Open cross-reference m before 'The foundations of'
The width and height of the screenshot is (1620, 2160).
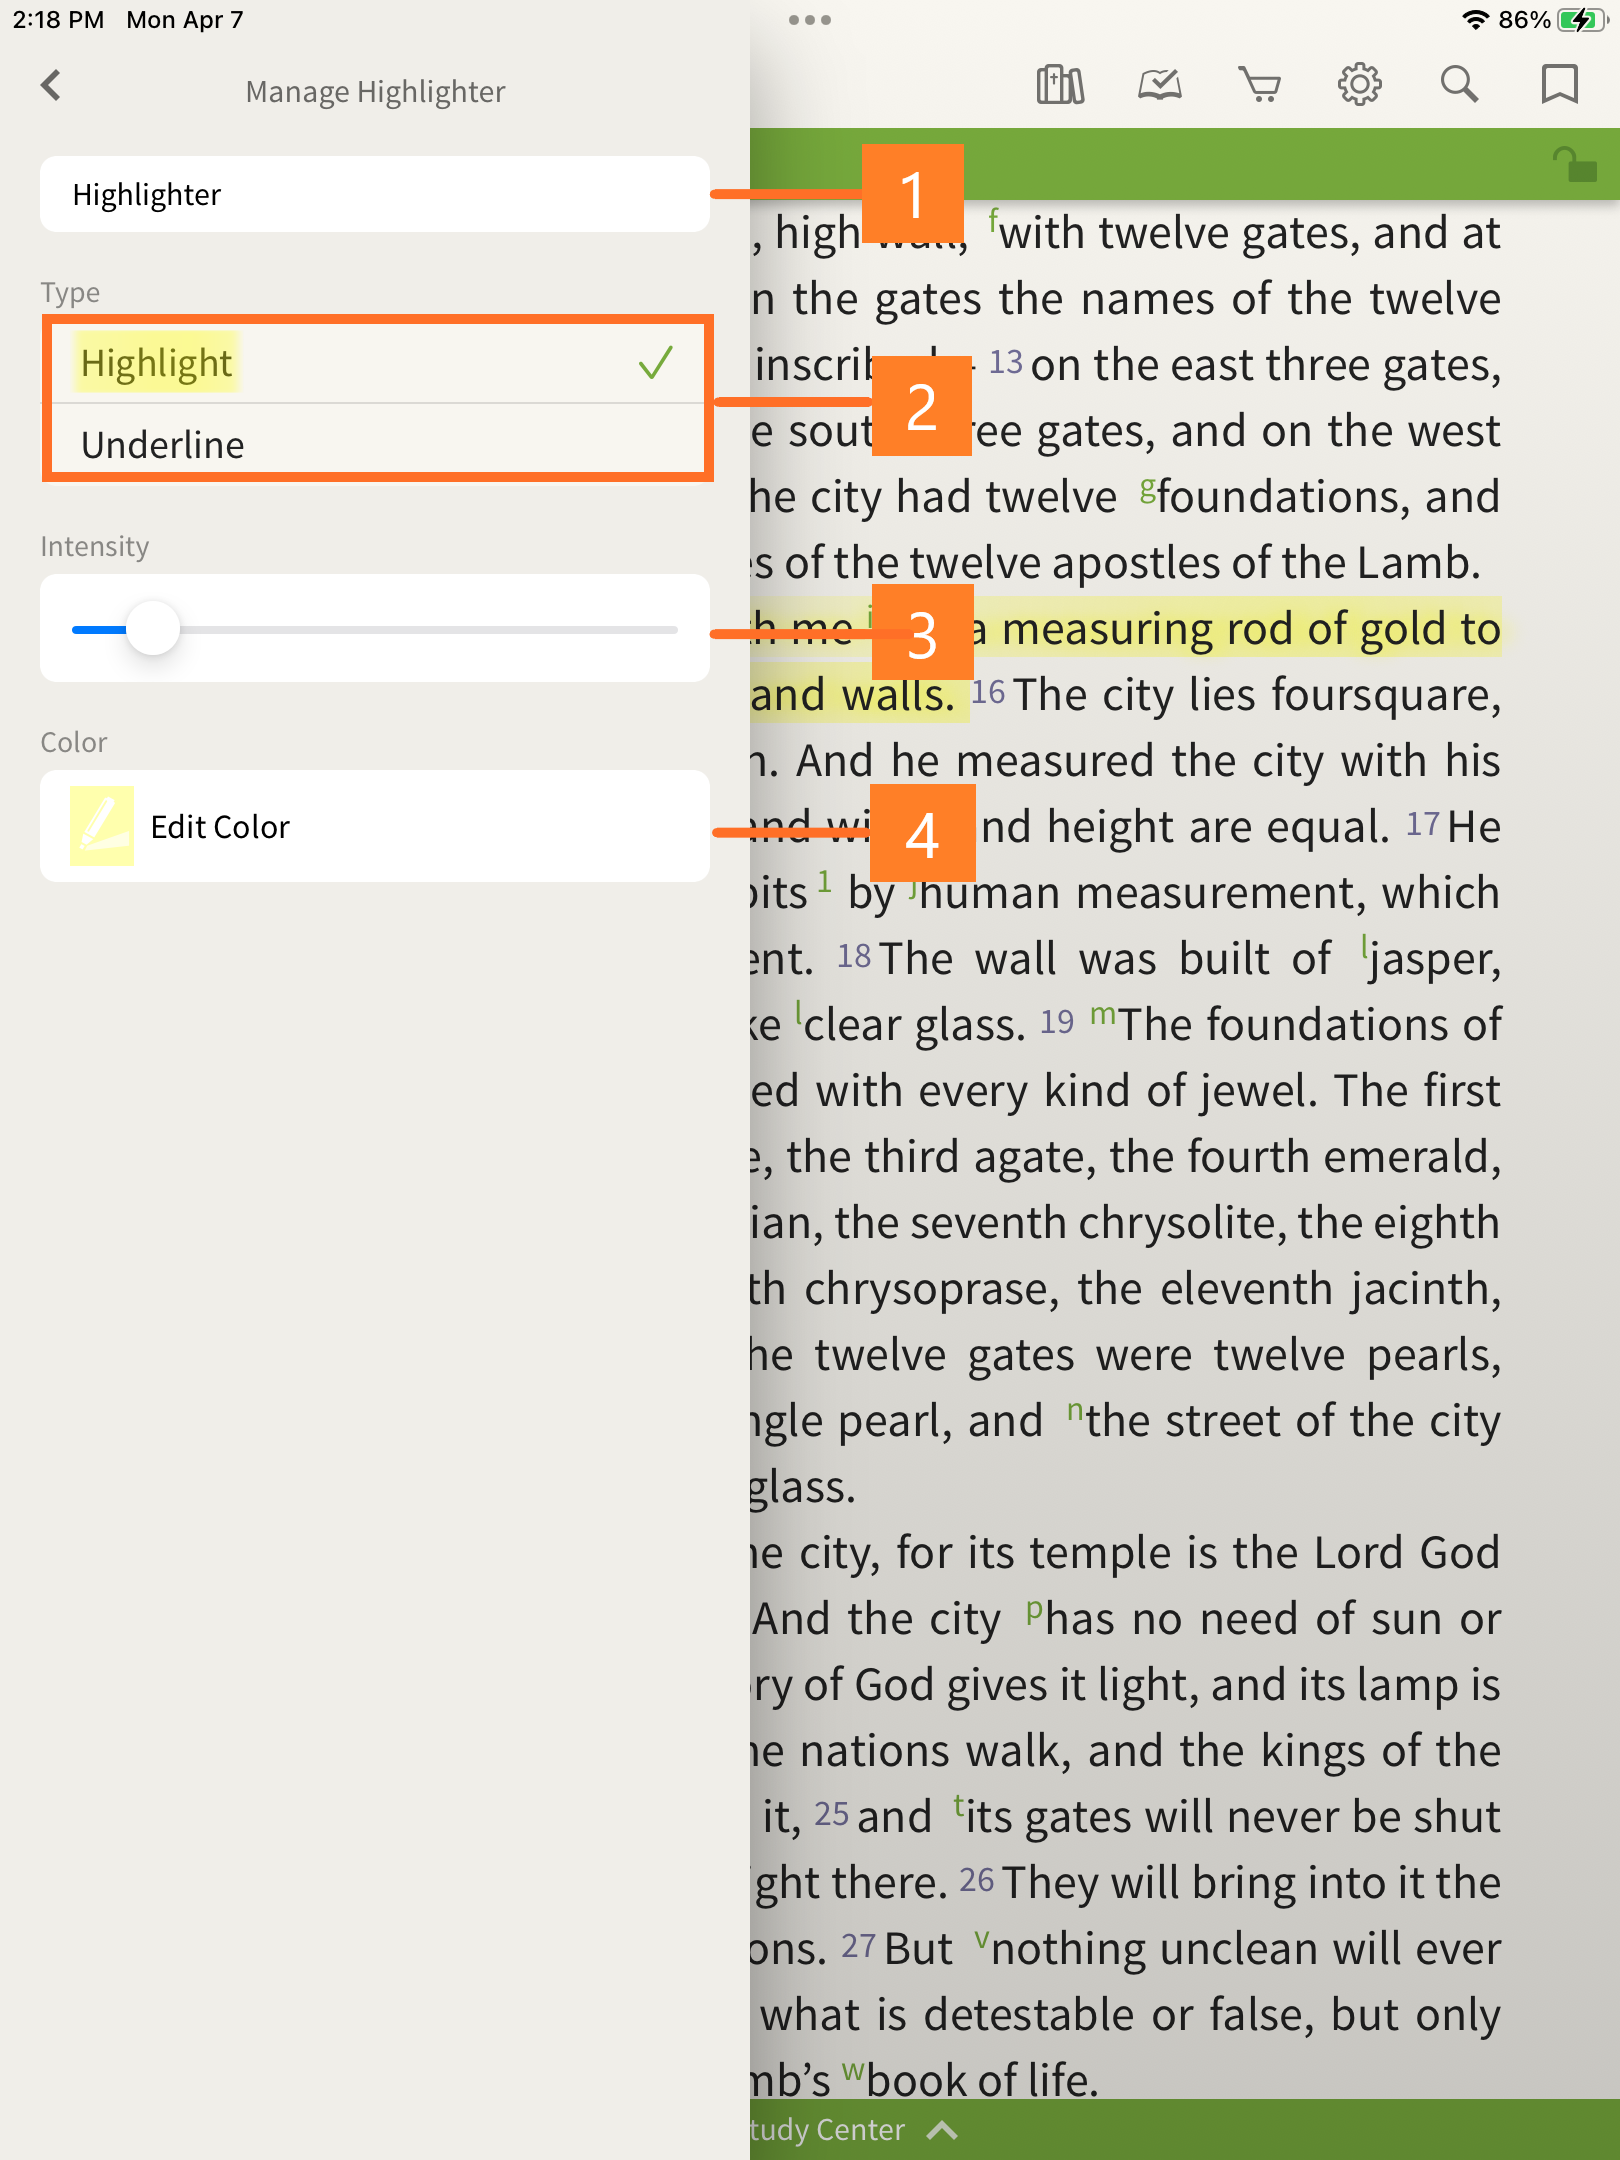pos(1103,1014)
